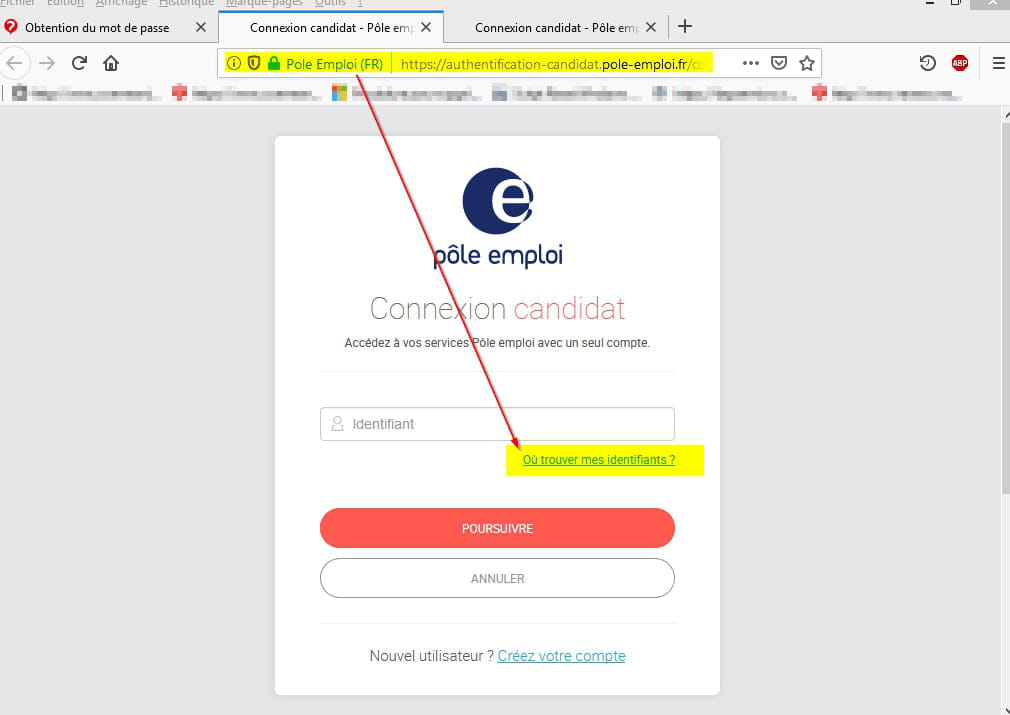Open the Où trouver mes identifiants link
Viewport: 1010px width, 715px height.
[598, 460]
